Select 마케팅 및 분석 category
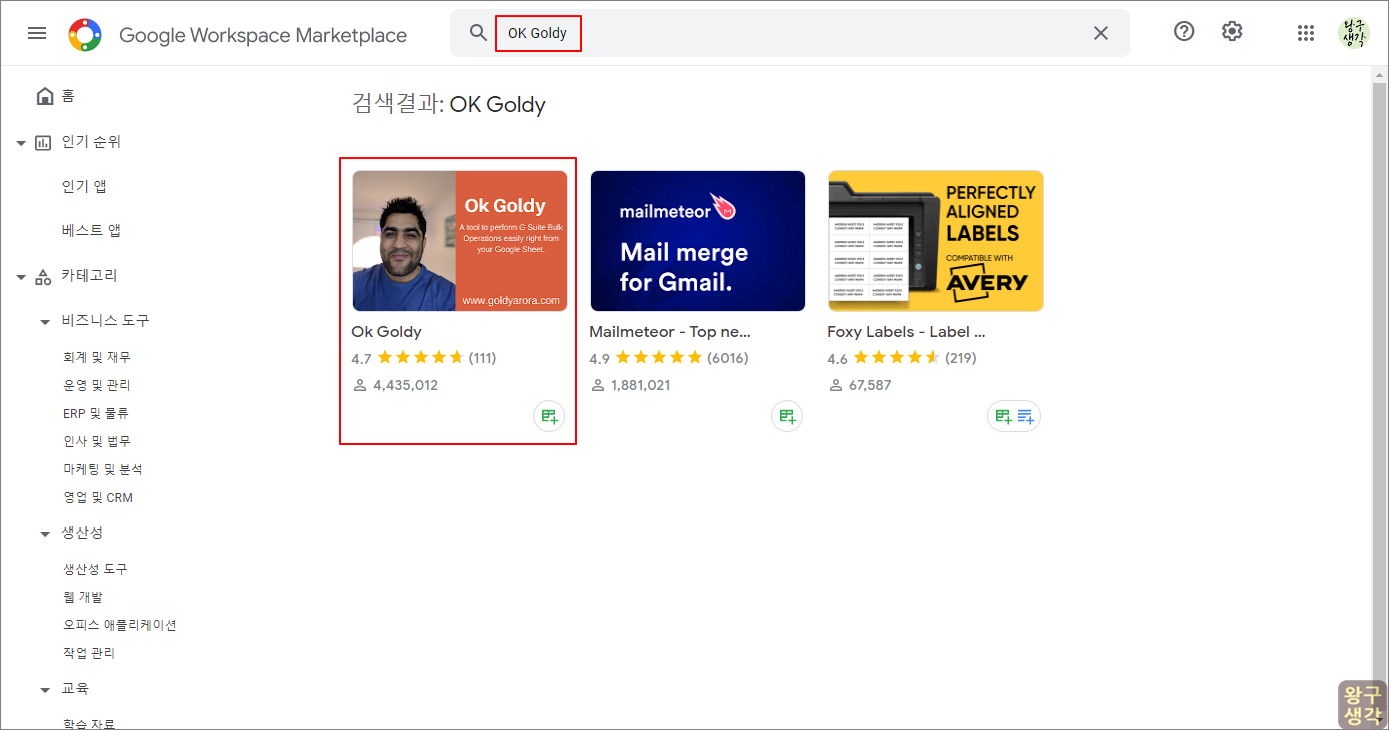Image resolution: width=1389 pixels, height=730 pixels. pos(103,469)
